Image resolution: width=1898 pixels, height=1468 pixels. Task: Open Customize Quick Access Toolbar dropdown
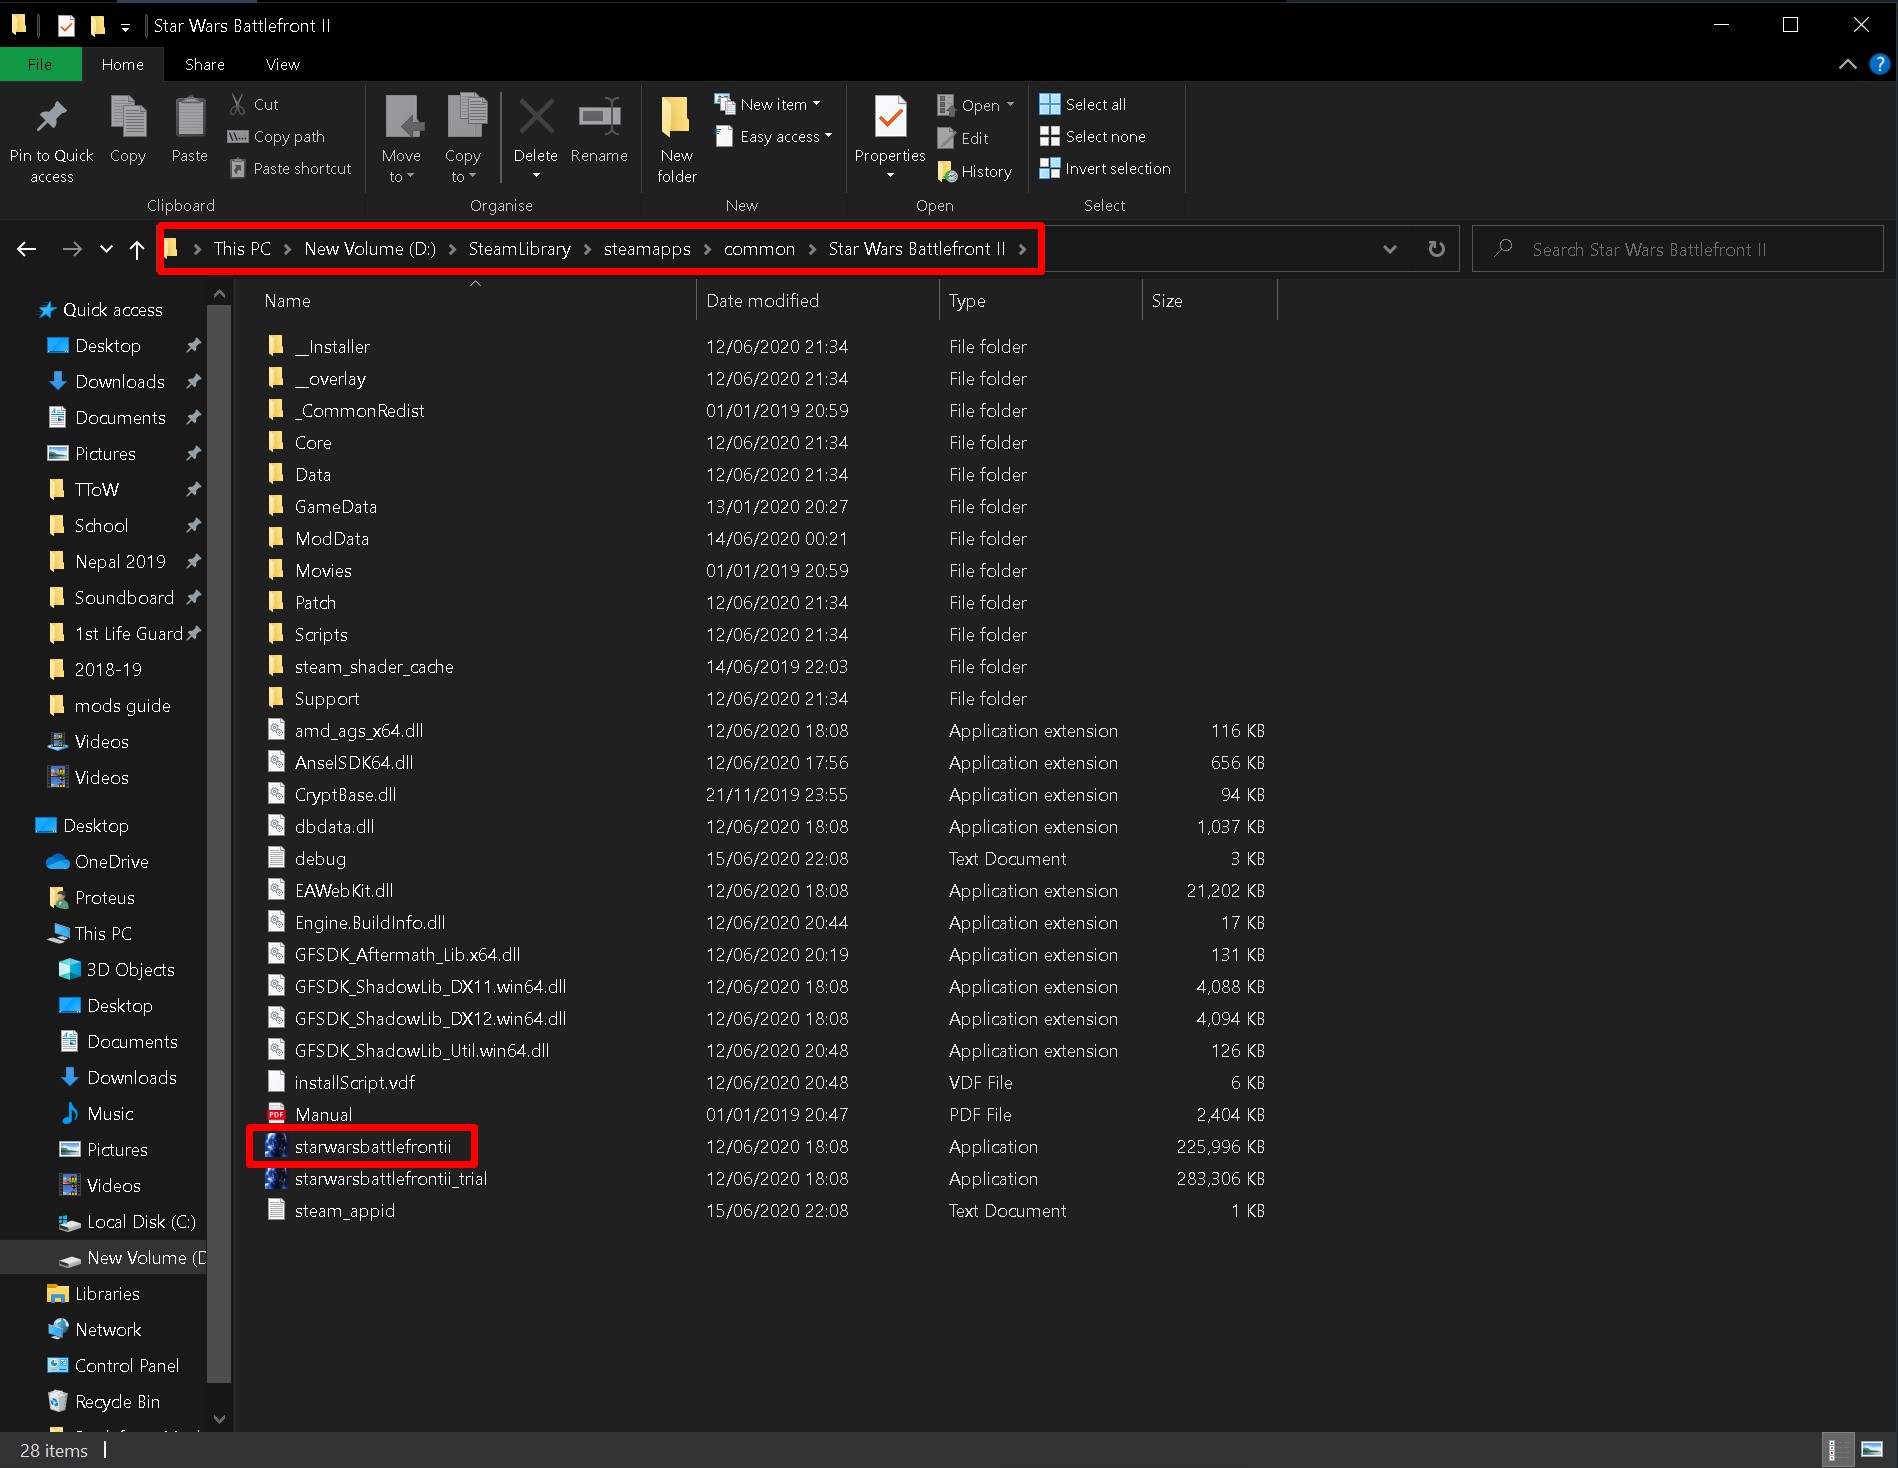125,26
